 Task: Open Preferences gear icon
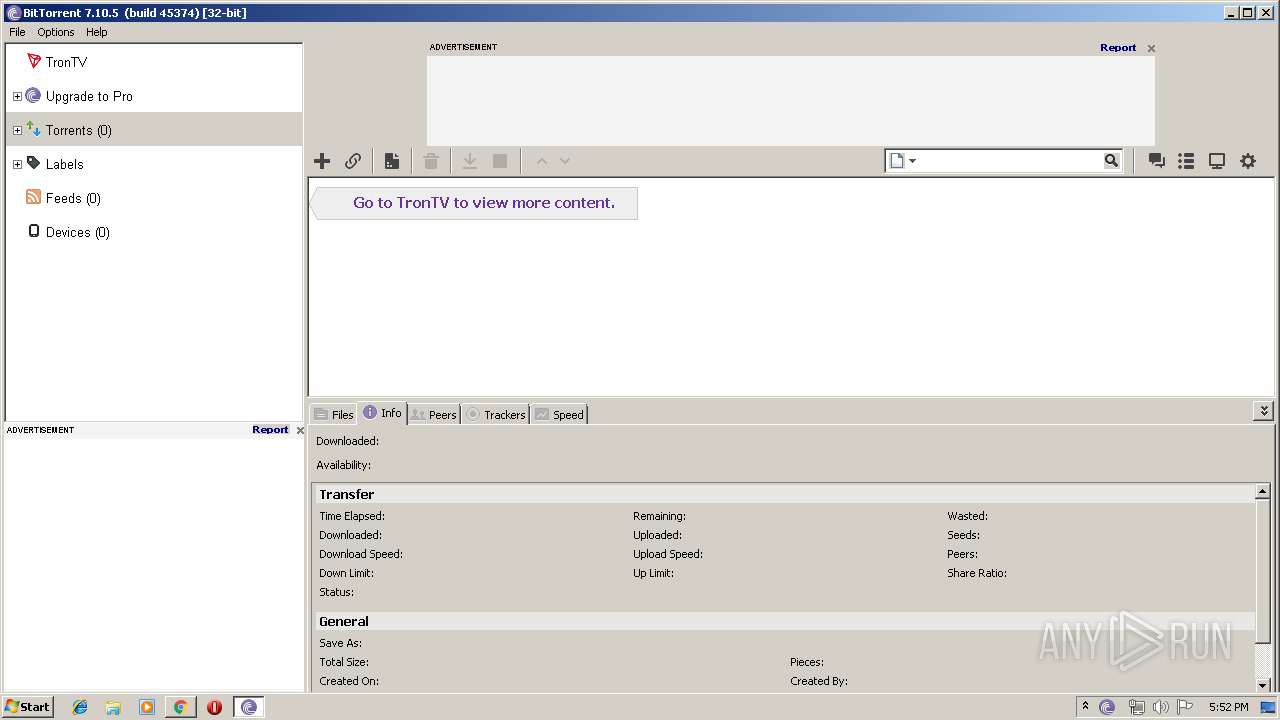pyautogui.click(x=1248, y=161)
